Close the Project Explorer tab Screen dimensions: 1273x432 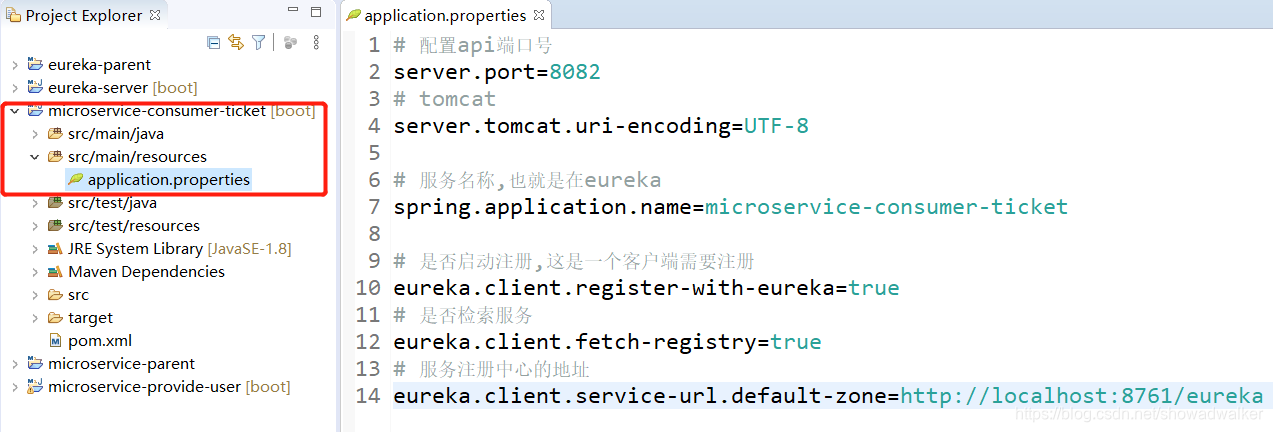click(x=155, y=15)
